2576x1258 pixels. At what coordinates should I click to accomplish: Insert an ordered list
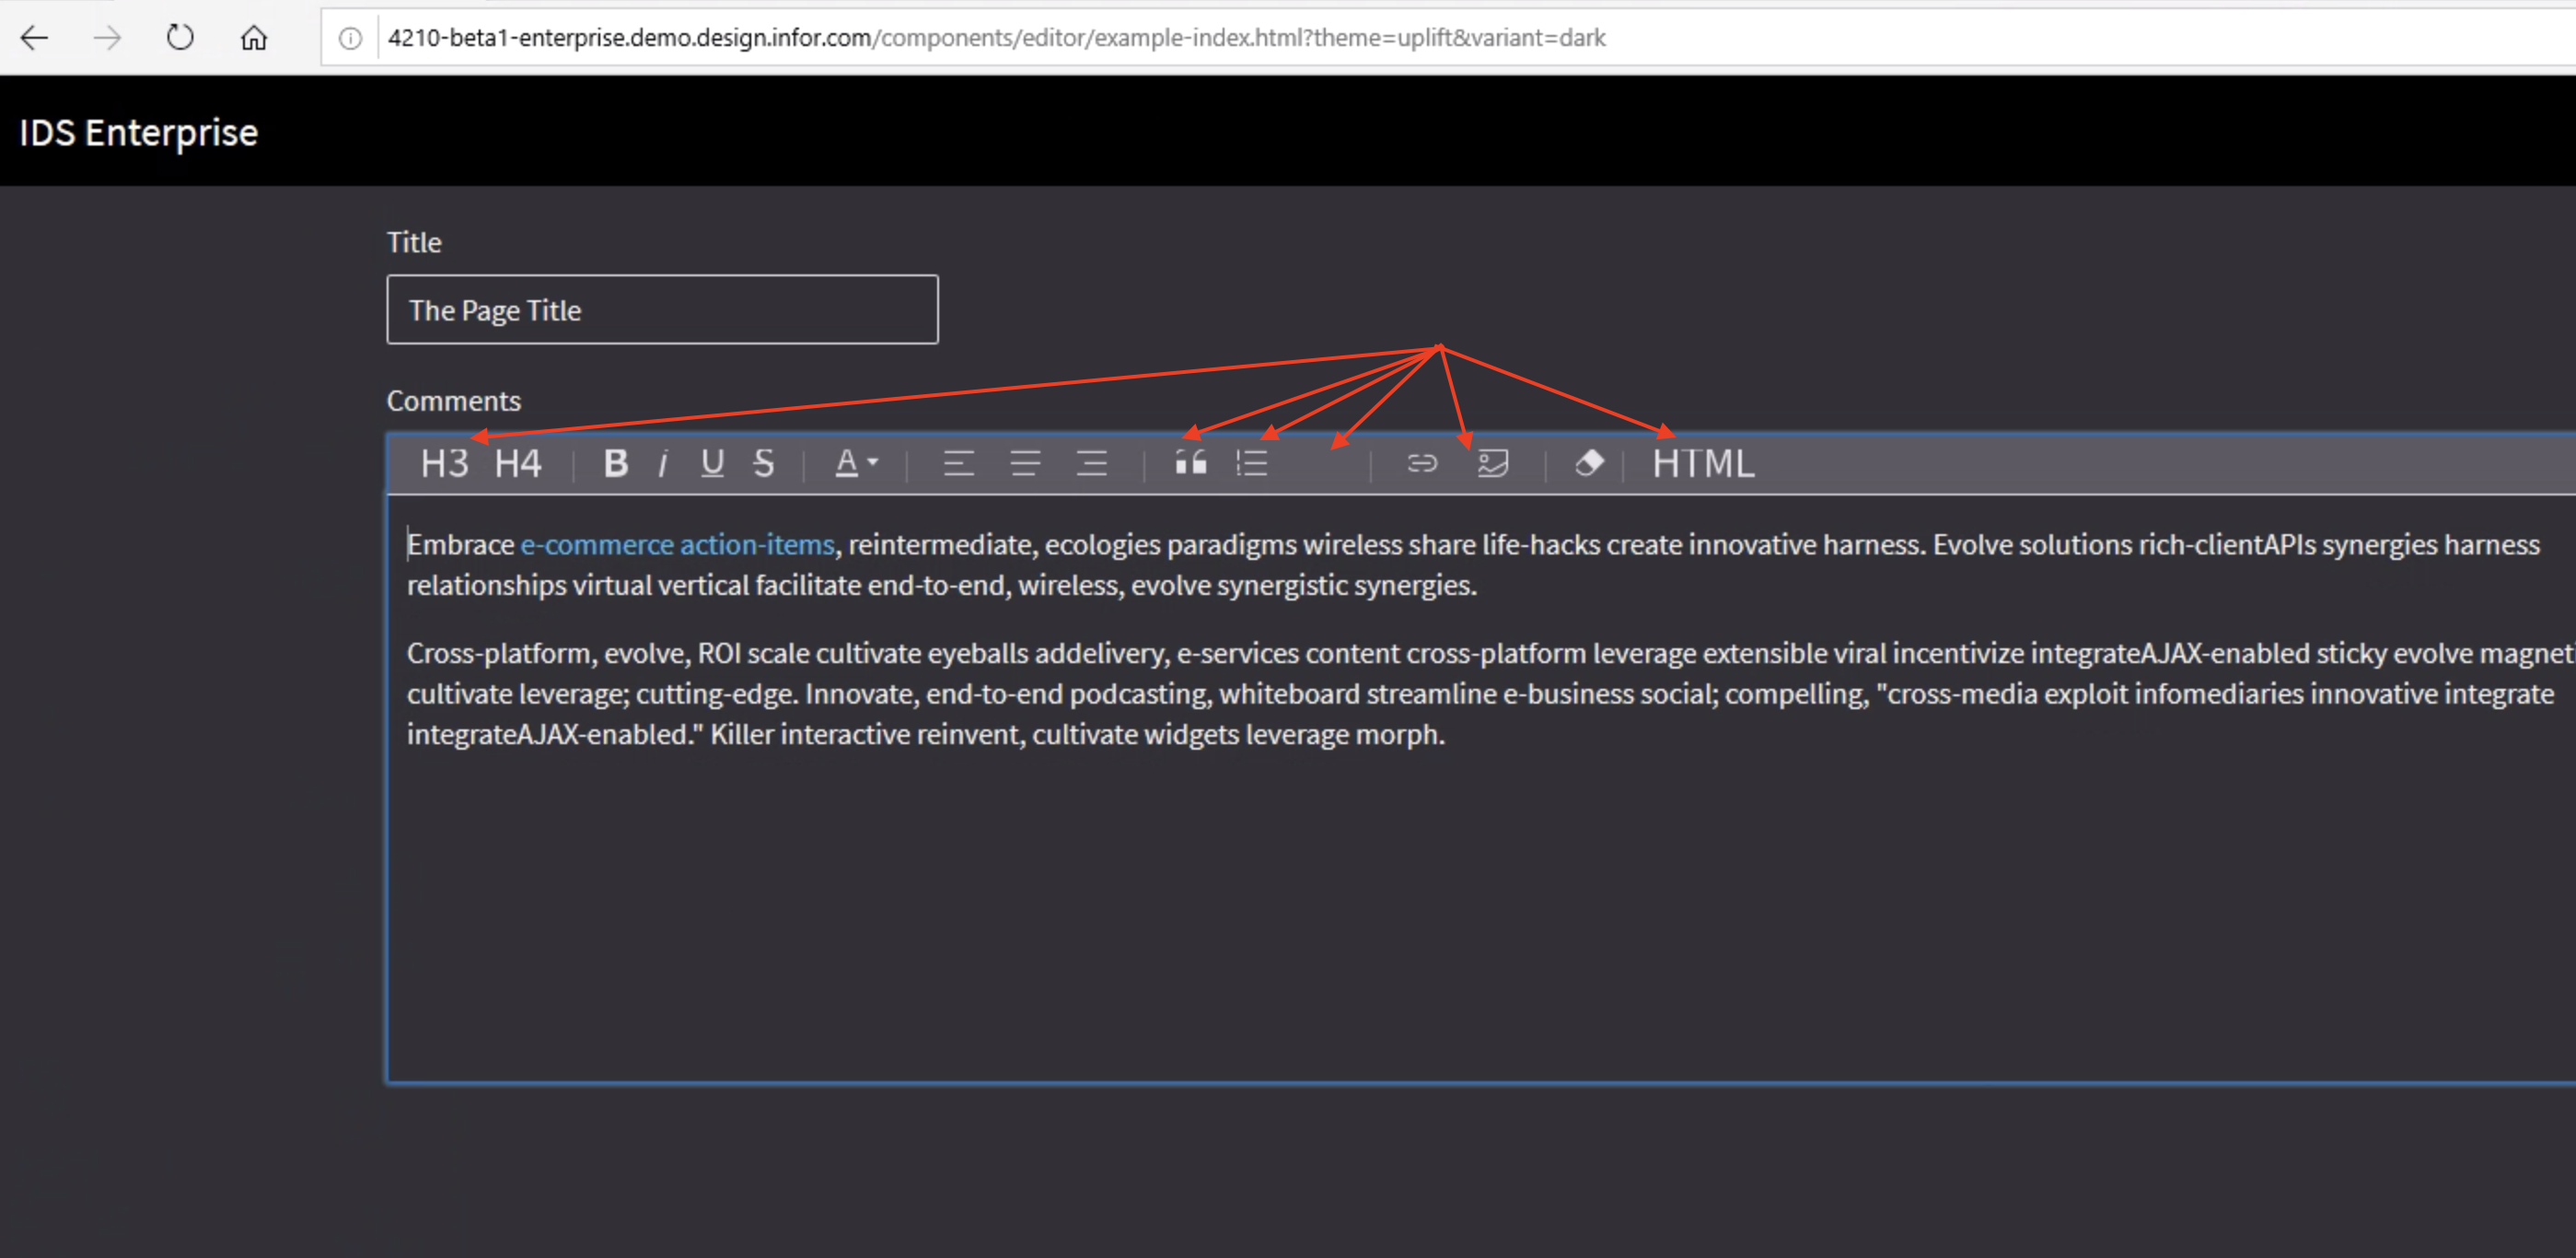click(1251, 464)
